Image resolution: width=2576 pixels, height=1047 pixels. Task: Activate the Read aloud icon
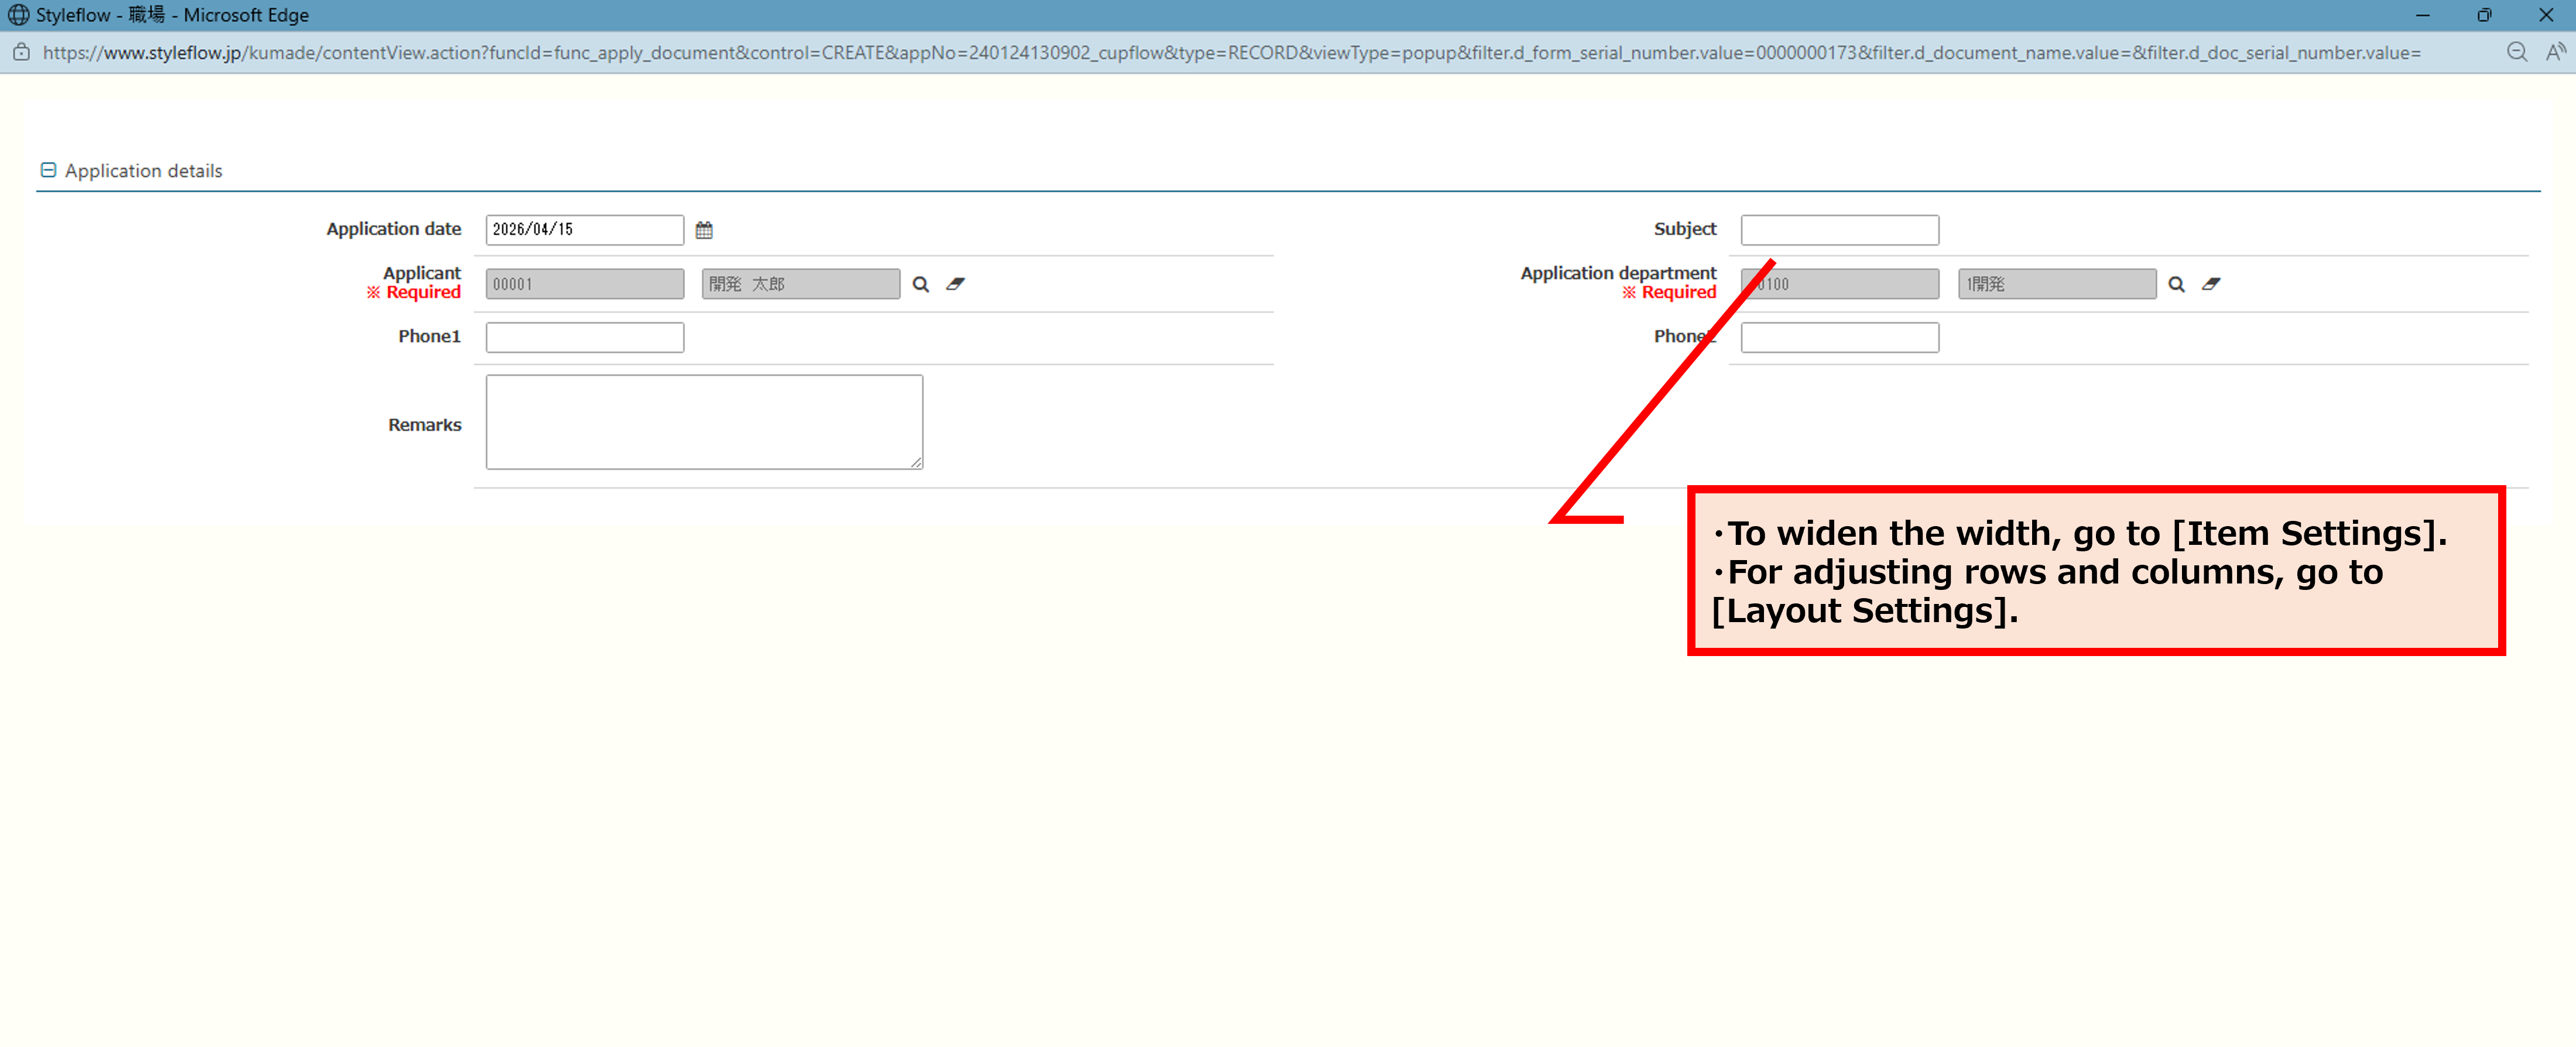(2555, 53)
